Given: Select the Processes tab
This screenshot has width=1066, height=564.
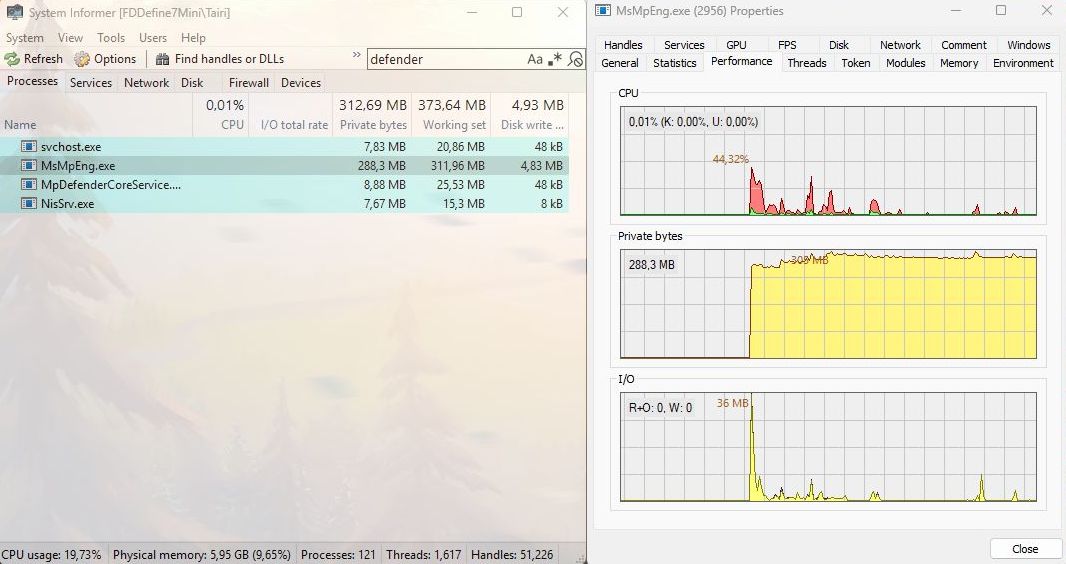Looking at the screenshot, I should coord(32,81).
